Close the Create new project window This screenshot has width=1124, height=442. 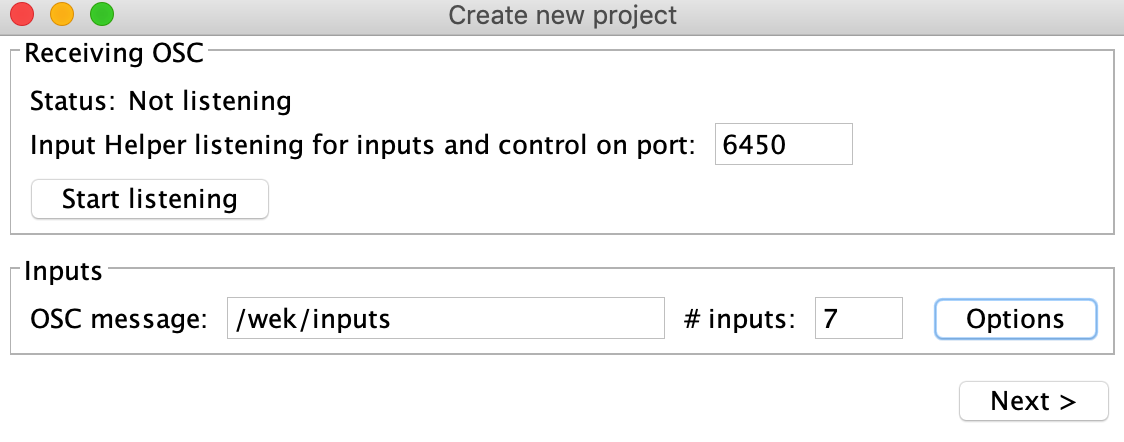22,15
